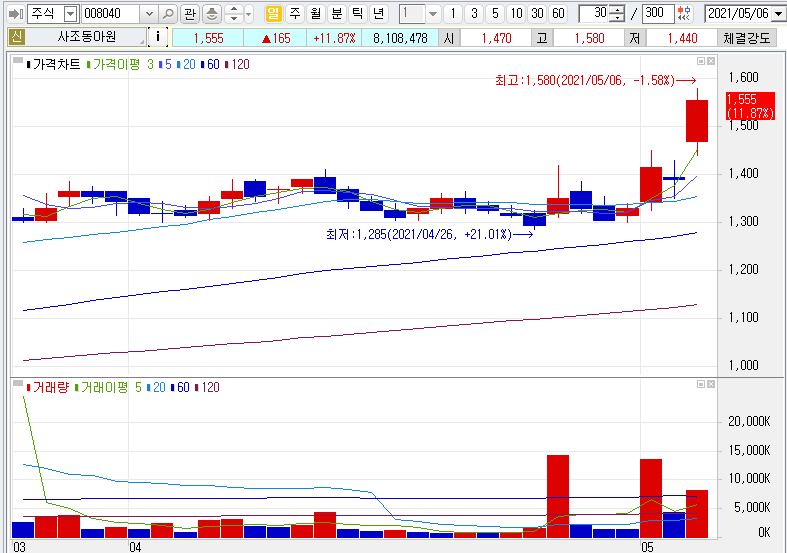787x553 pixels.
Task: Click the displayed bar count field 30
Action: click(594, 14)
